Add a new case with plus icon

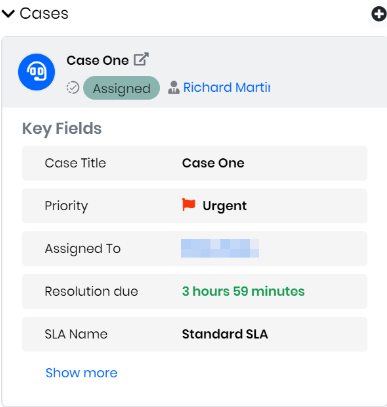pos(379,14)
